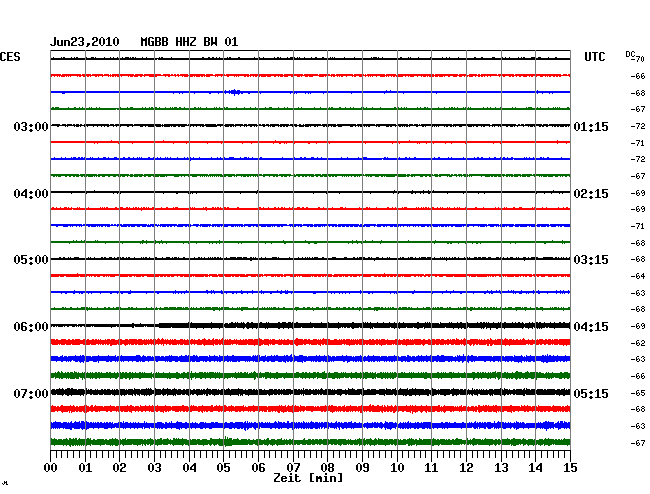Click the black trace on the 07:00 row
Image resolution: width=650 pixels, height=494 pixels.
(310, 392)
